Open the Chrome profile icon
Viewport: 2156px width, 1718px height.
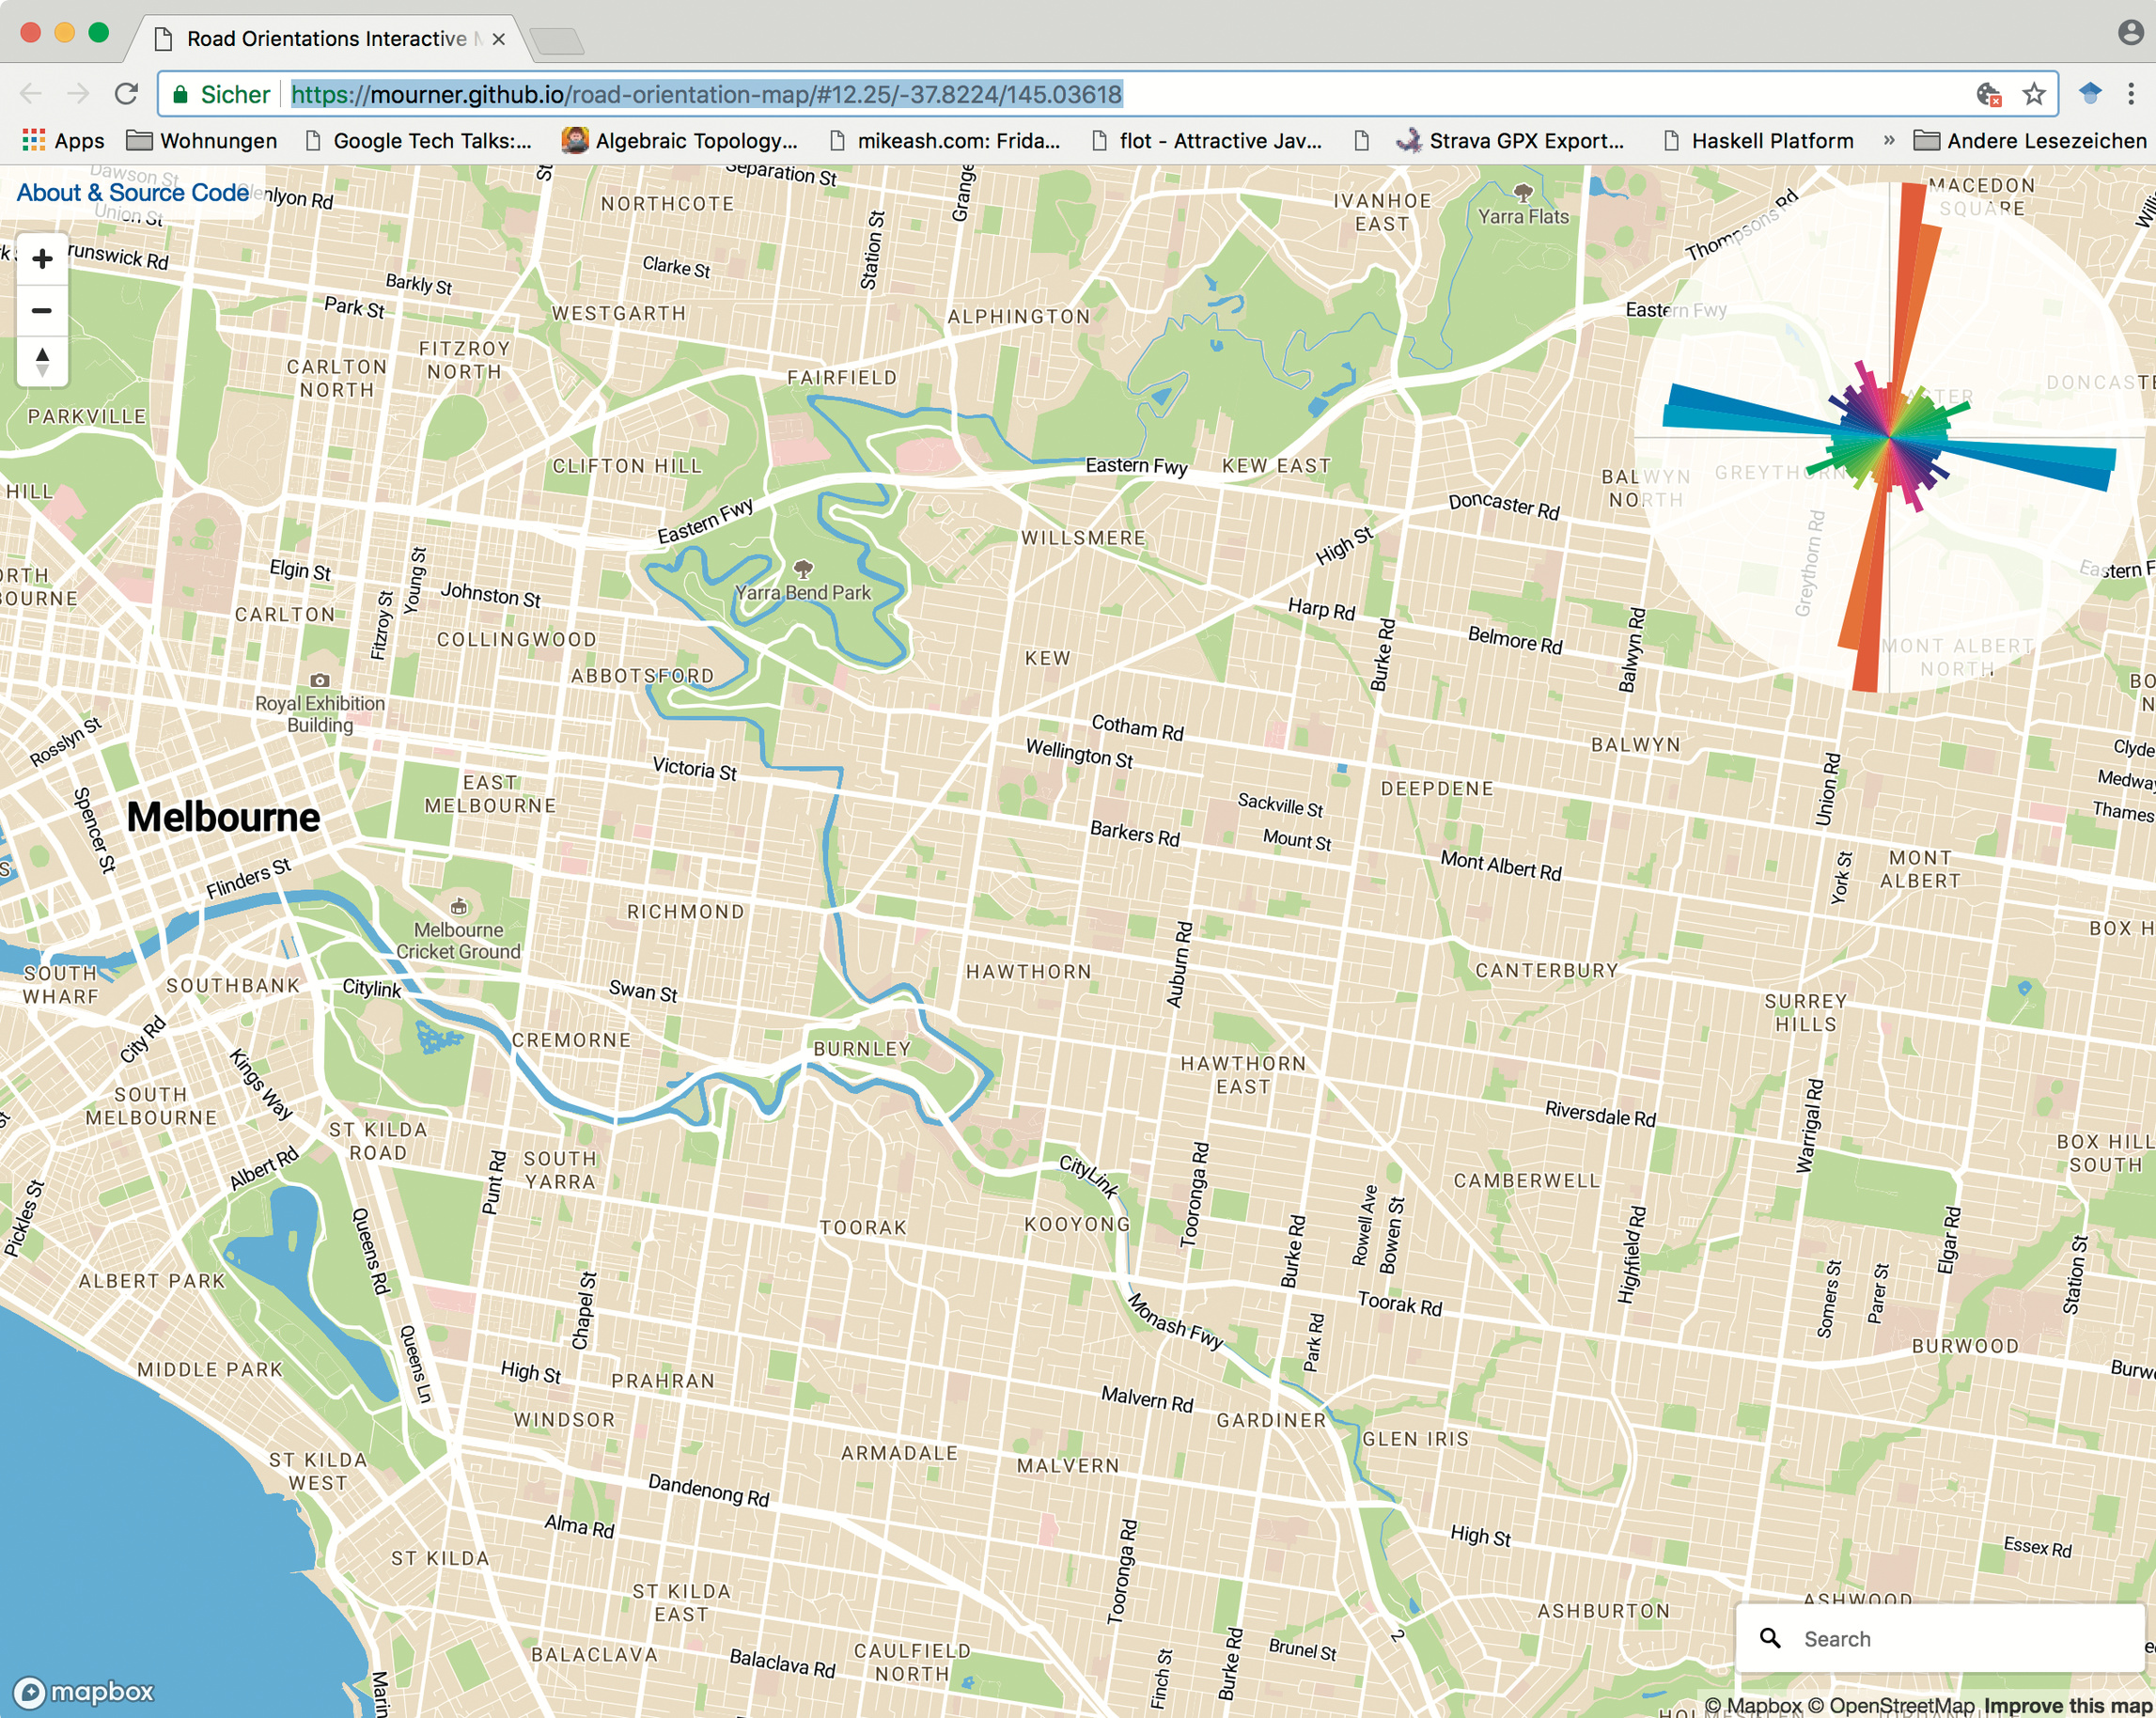pyautogui.click(x=2130, y=32)
